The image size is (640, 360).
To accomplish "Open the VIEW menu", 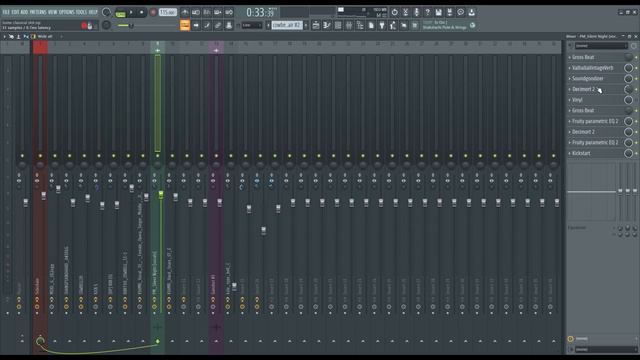I will (x=53, y=12).
